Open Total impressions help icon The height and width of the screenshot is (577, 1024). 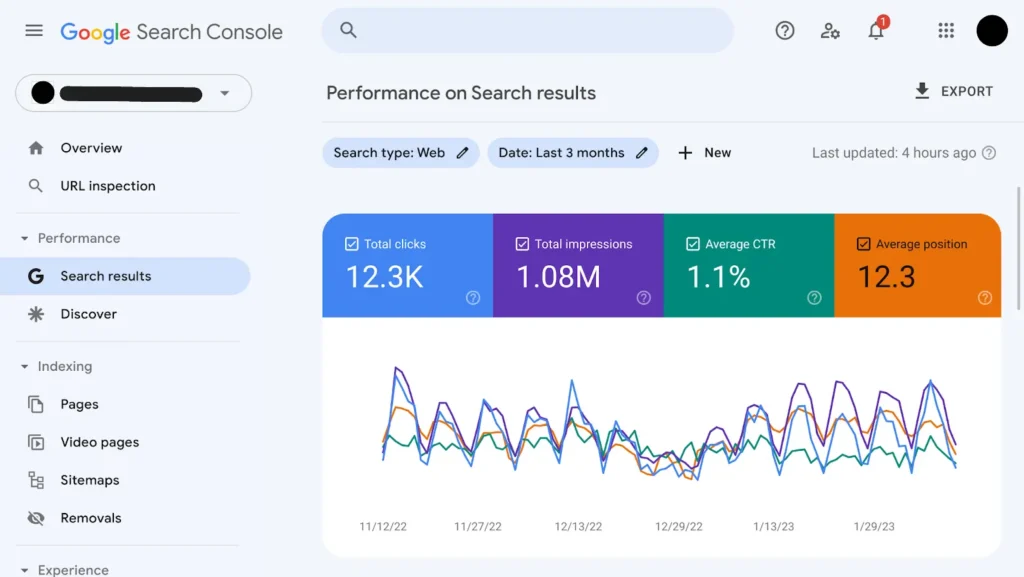(644, 298)
